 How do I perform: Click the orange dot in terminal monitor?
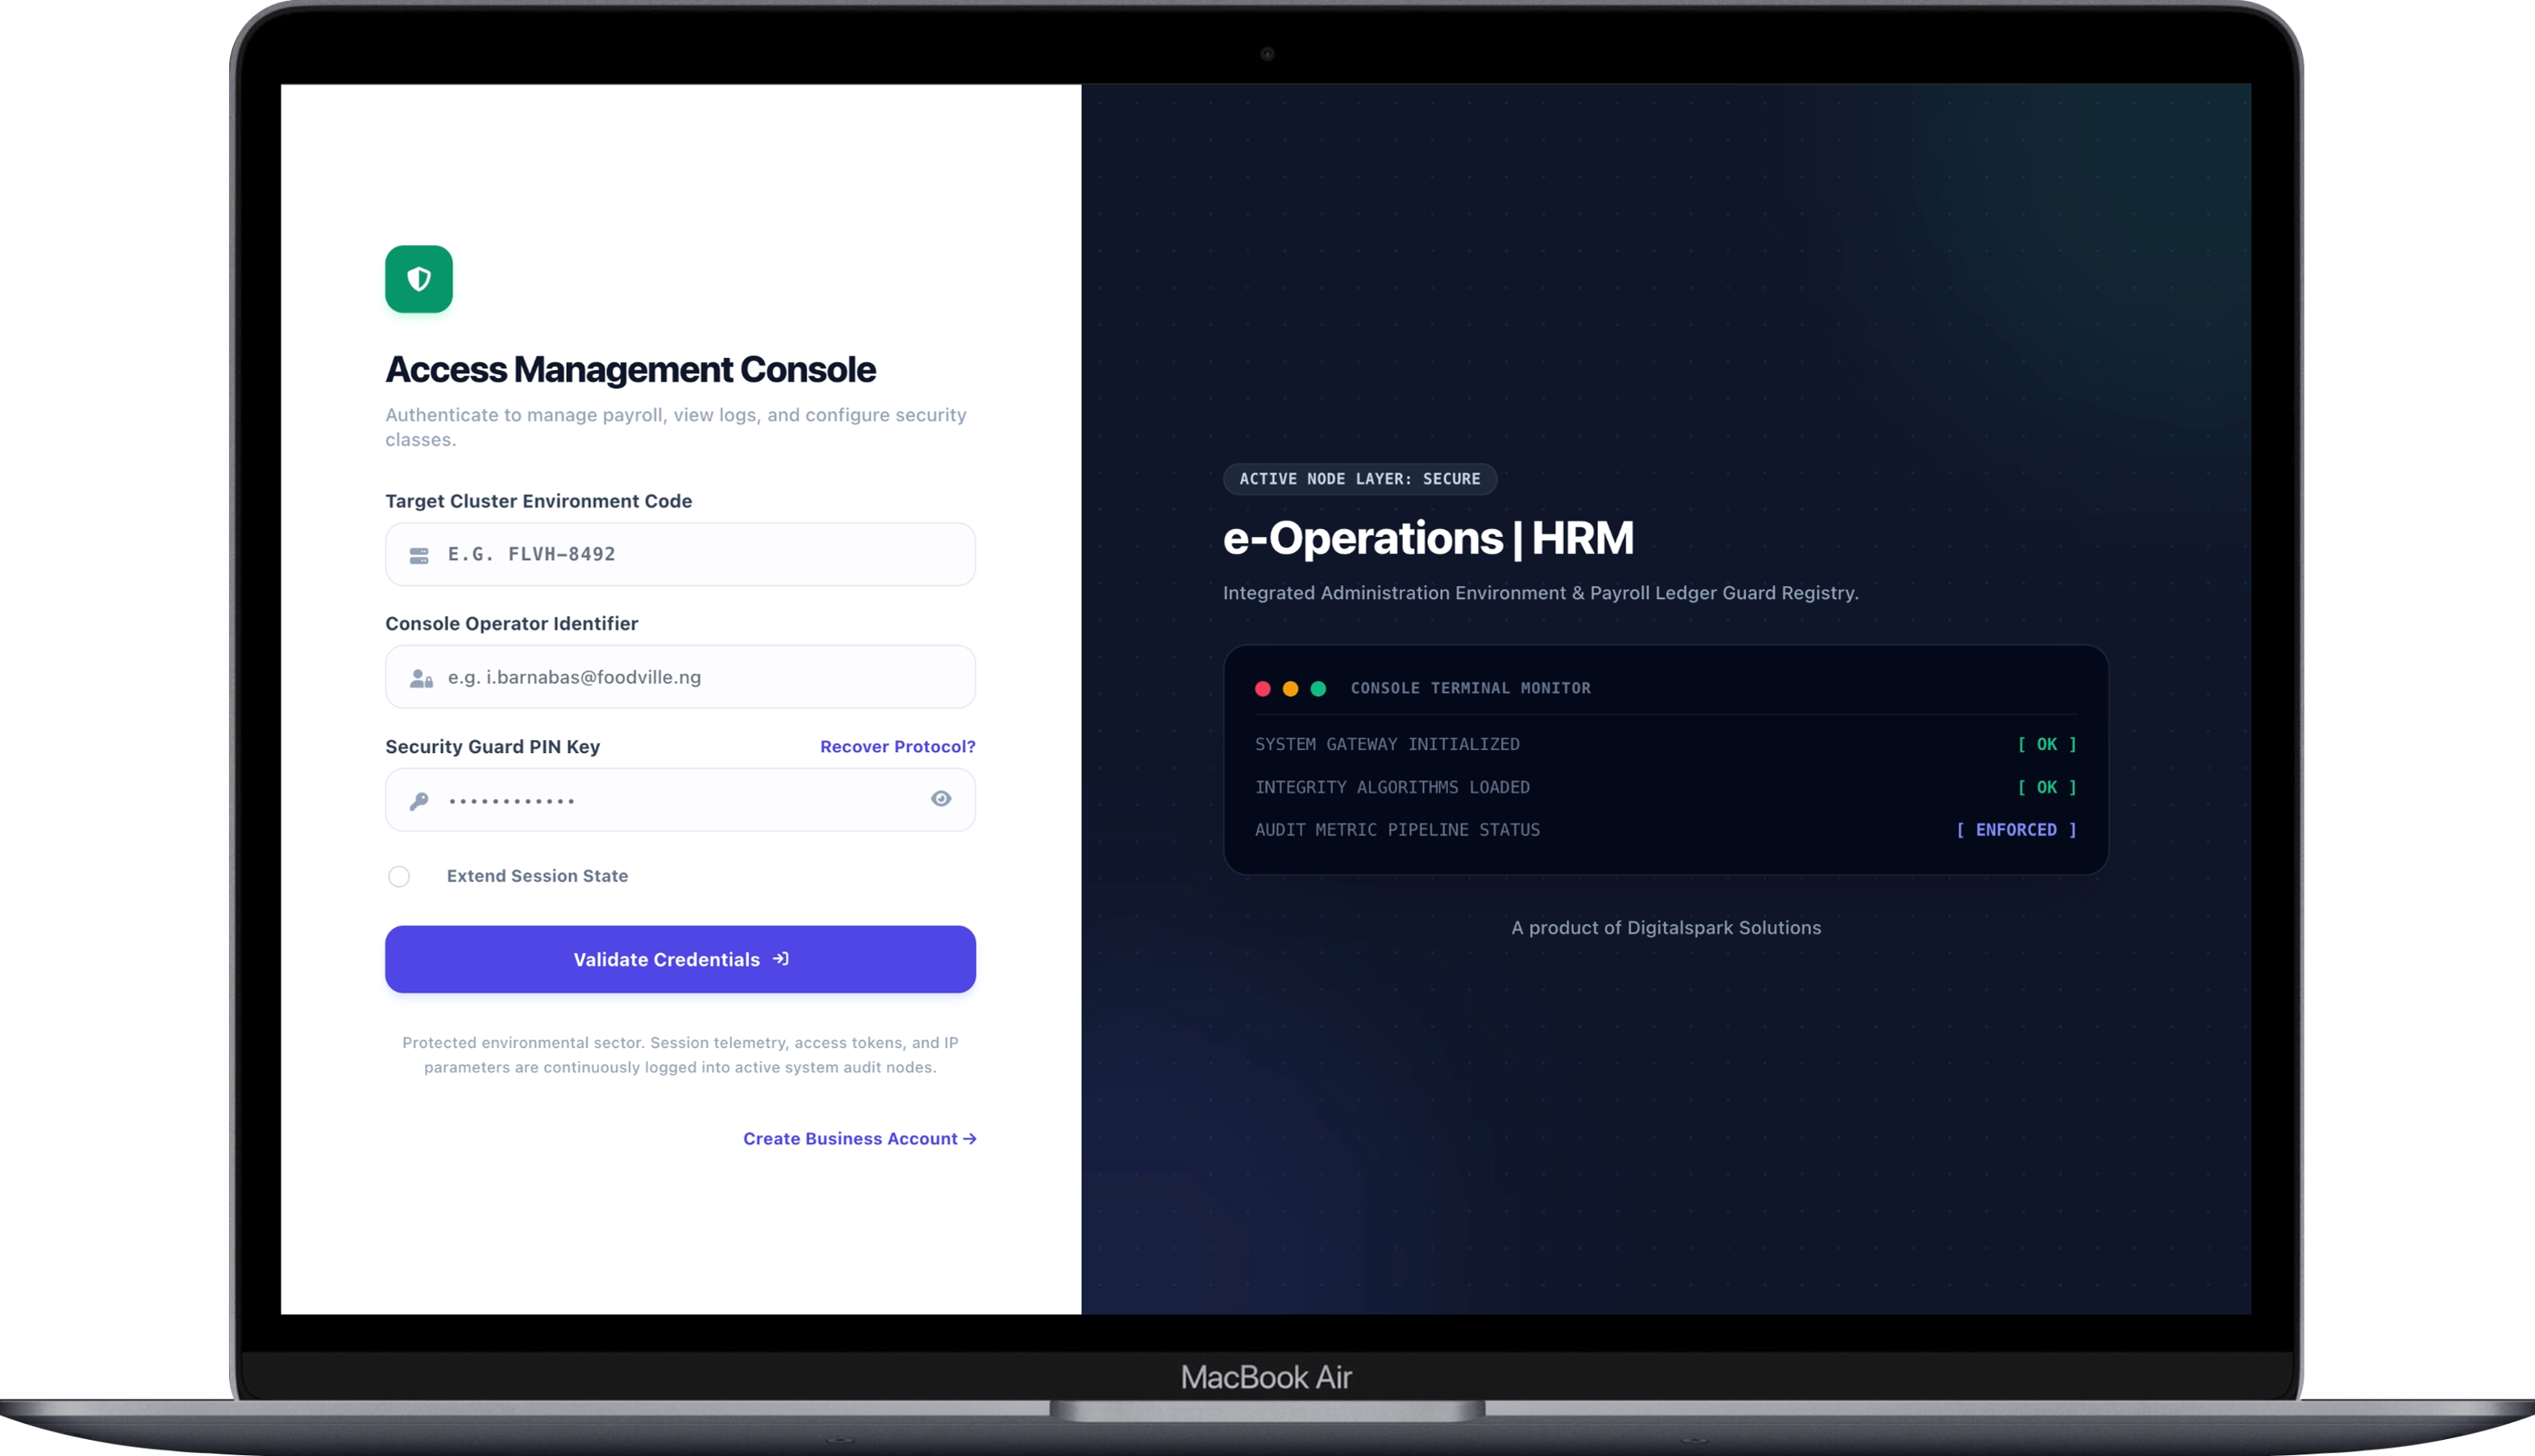(1290, 688)
